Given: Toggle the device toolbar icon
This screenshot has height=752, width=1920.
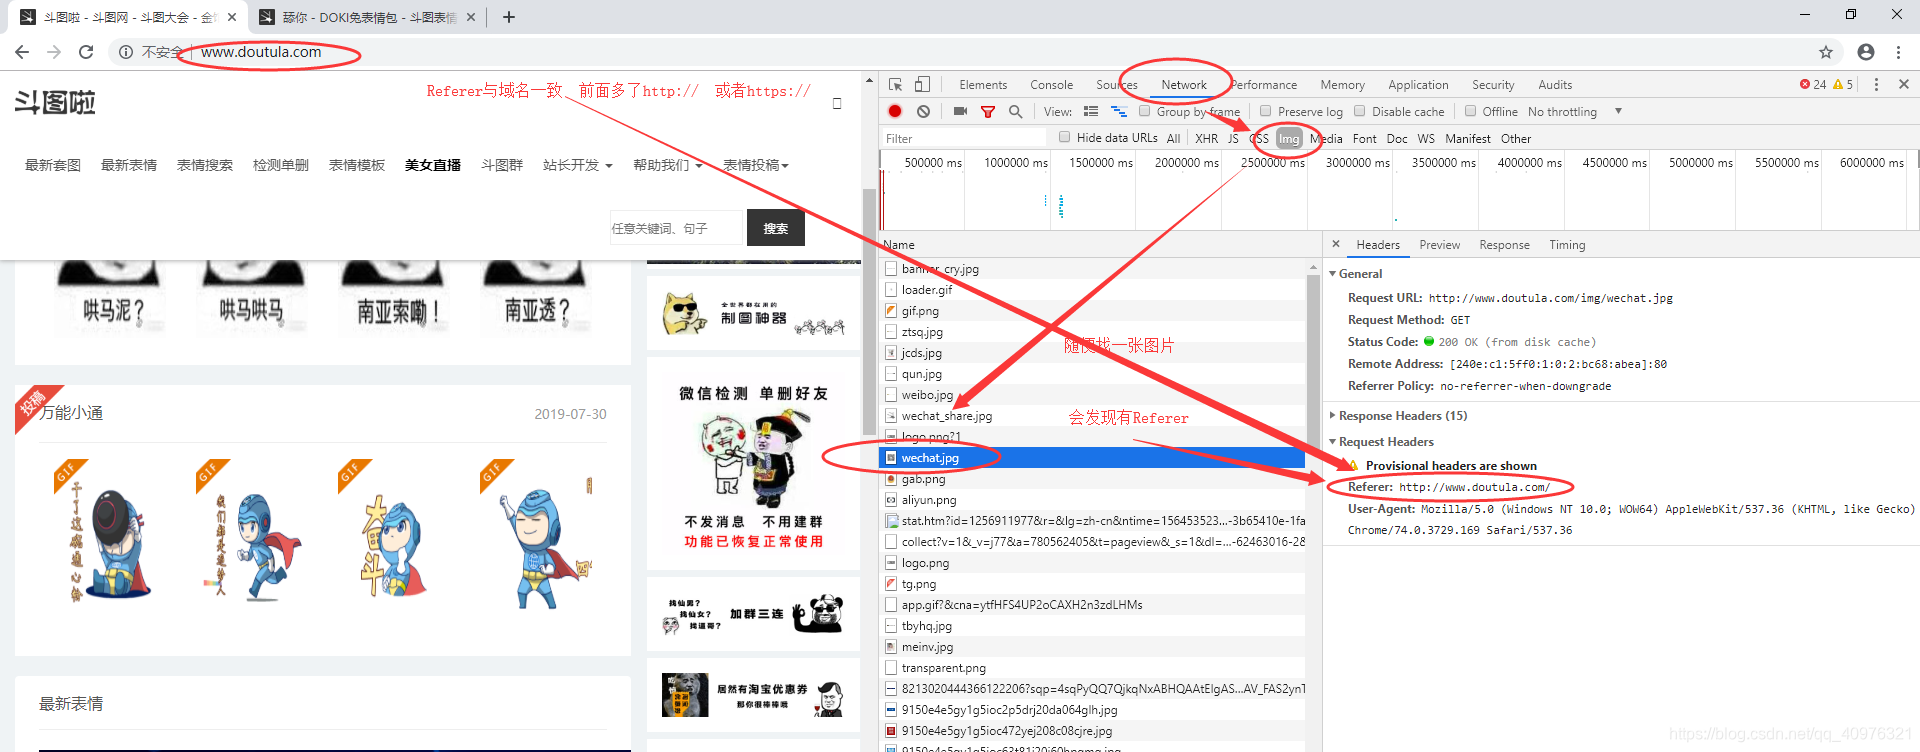Looking at the screenshot, I should pyautogui.click(x=922, y=85).
